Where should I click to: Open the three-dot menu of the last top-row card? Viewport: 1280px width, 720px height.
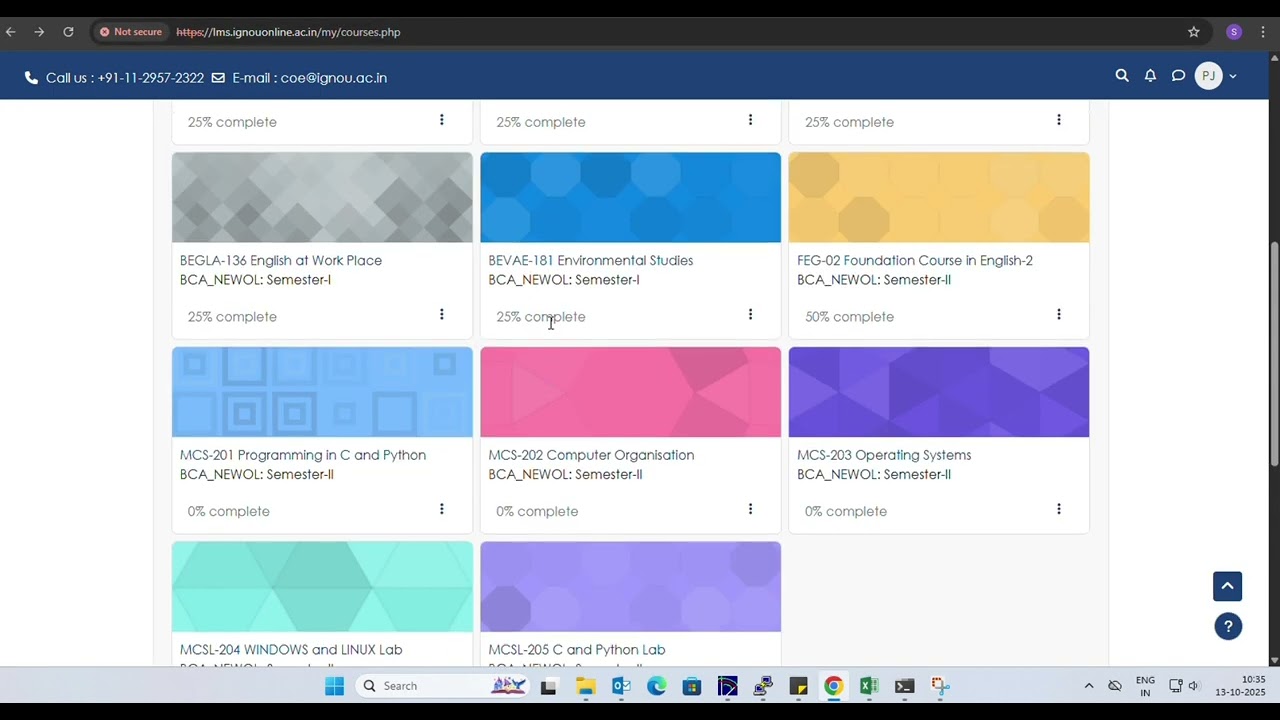coord(1059,120)
